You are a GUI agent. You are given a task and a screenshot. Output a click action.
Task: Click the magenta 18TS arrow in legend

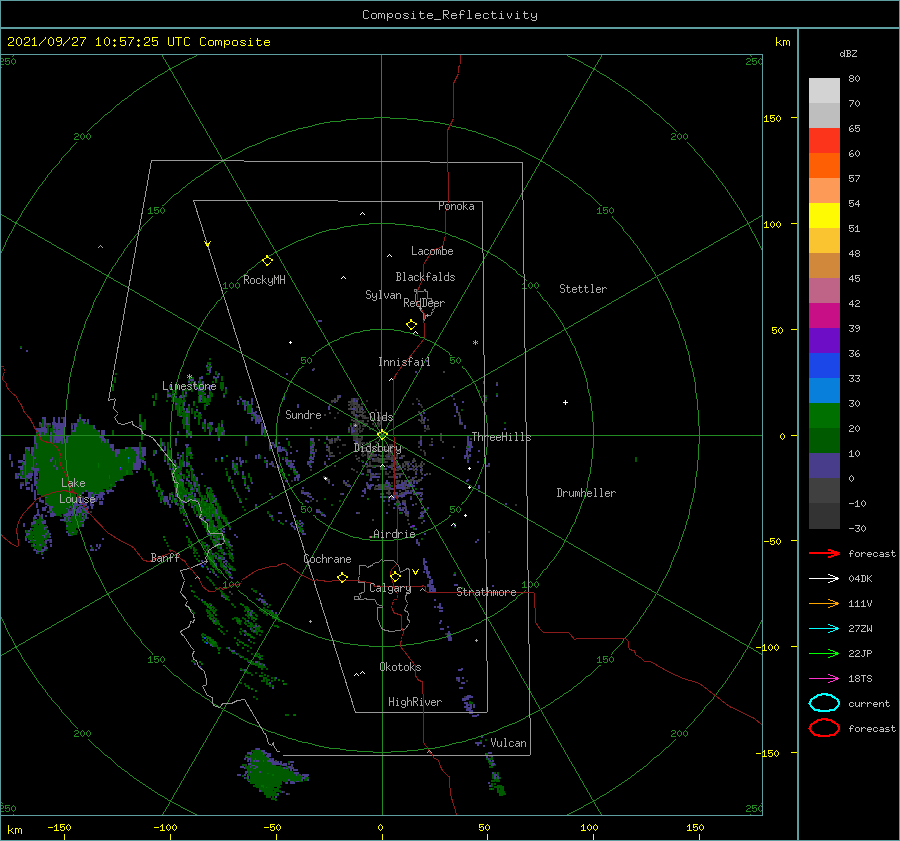pos(824,679)
